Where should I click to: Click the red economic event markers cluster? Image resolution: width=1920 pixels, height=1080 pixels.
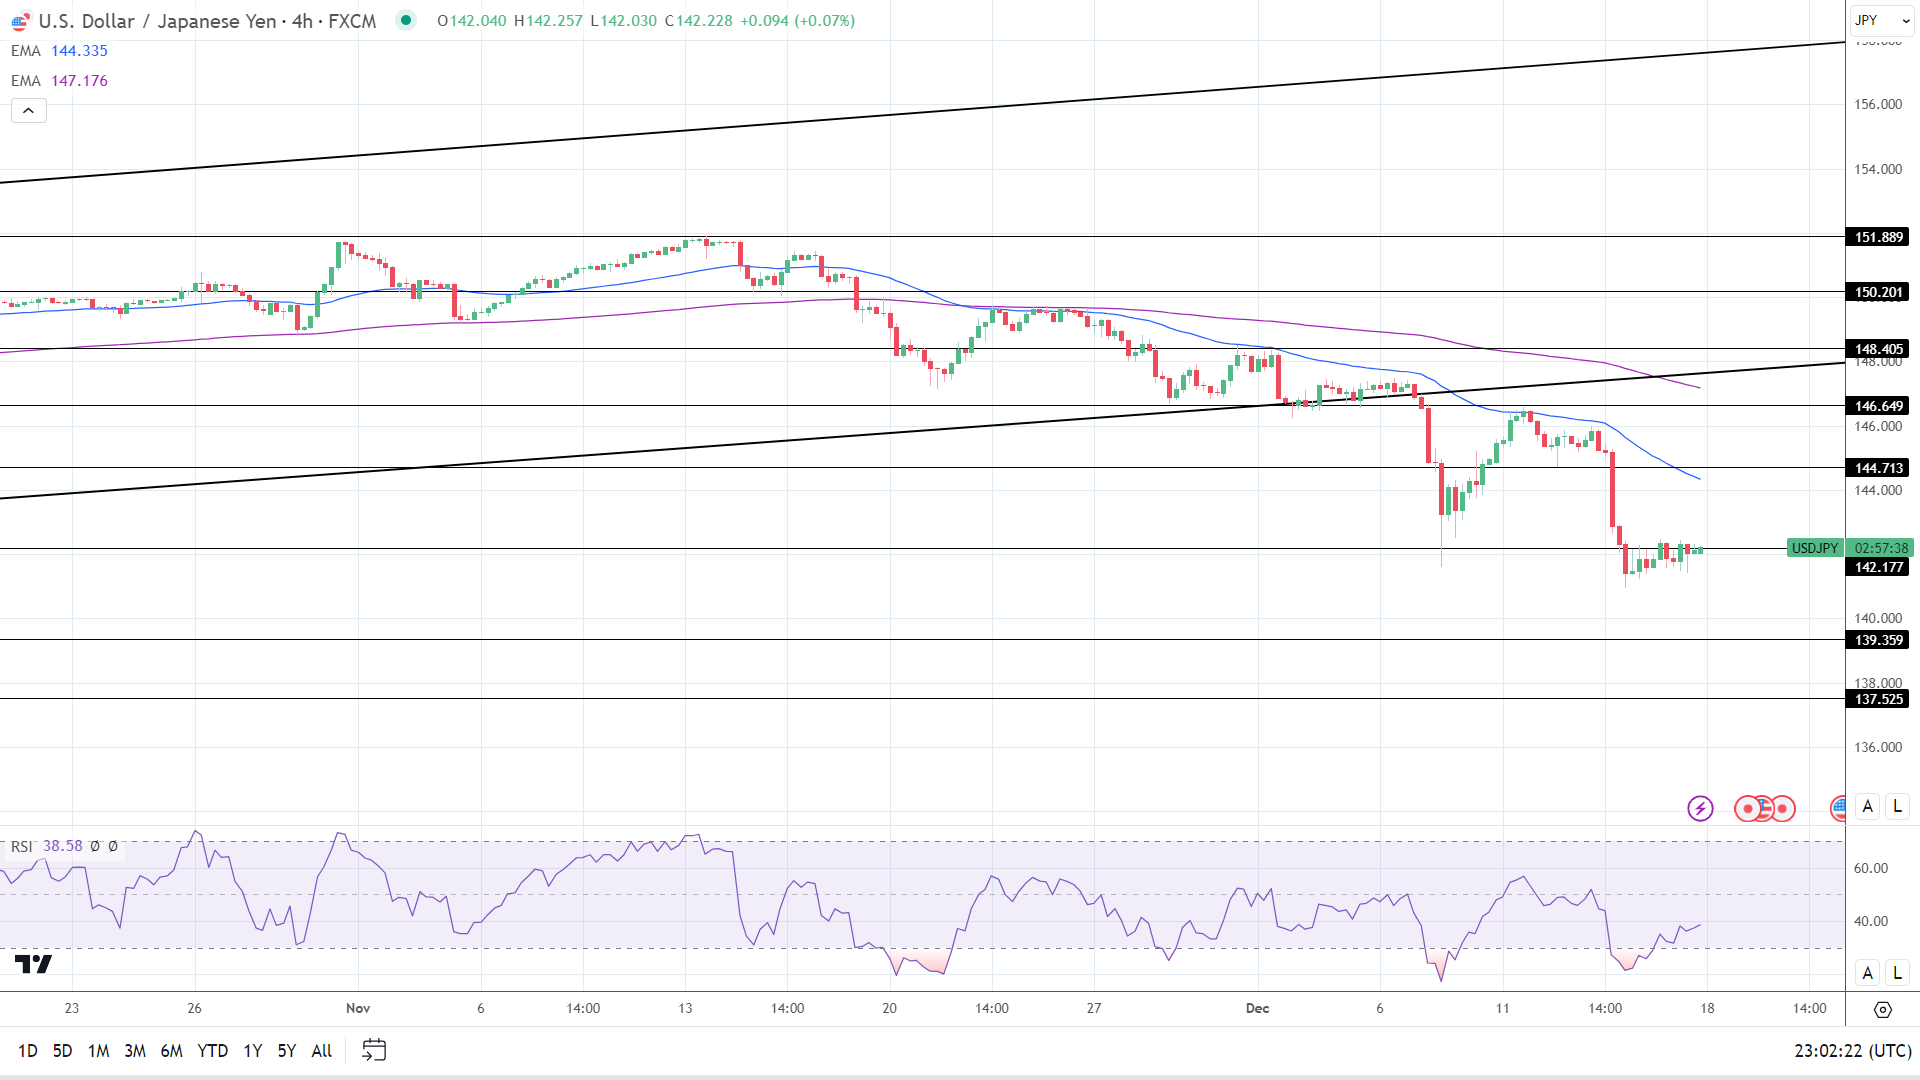1765,808
